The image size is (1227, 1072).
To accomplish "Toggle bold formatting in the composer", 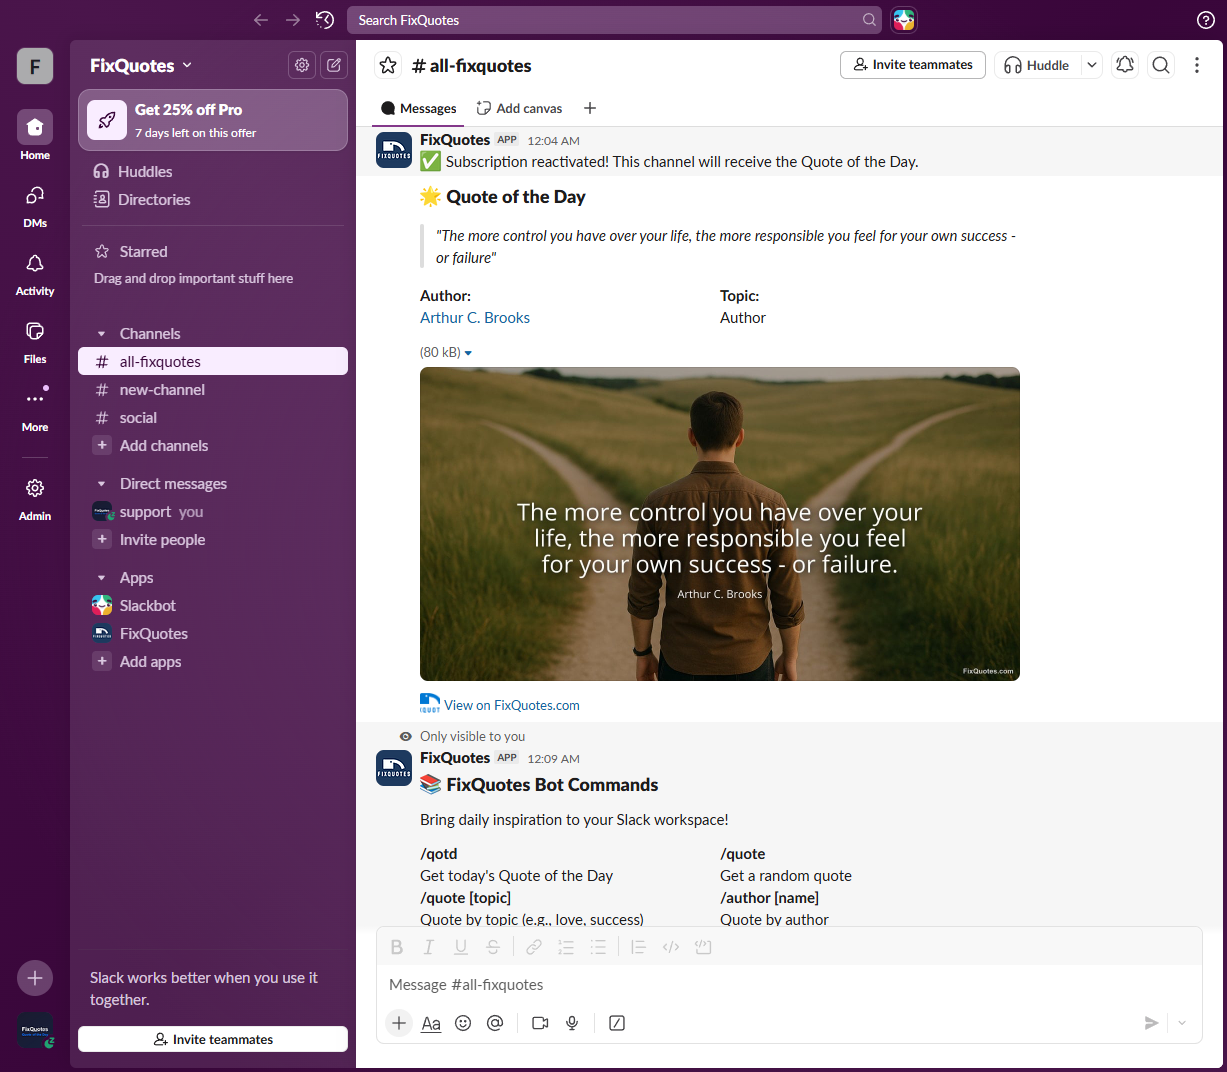I will point(397,946).
